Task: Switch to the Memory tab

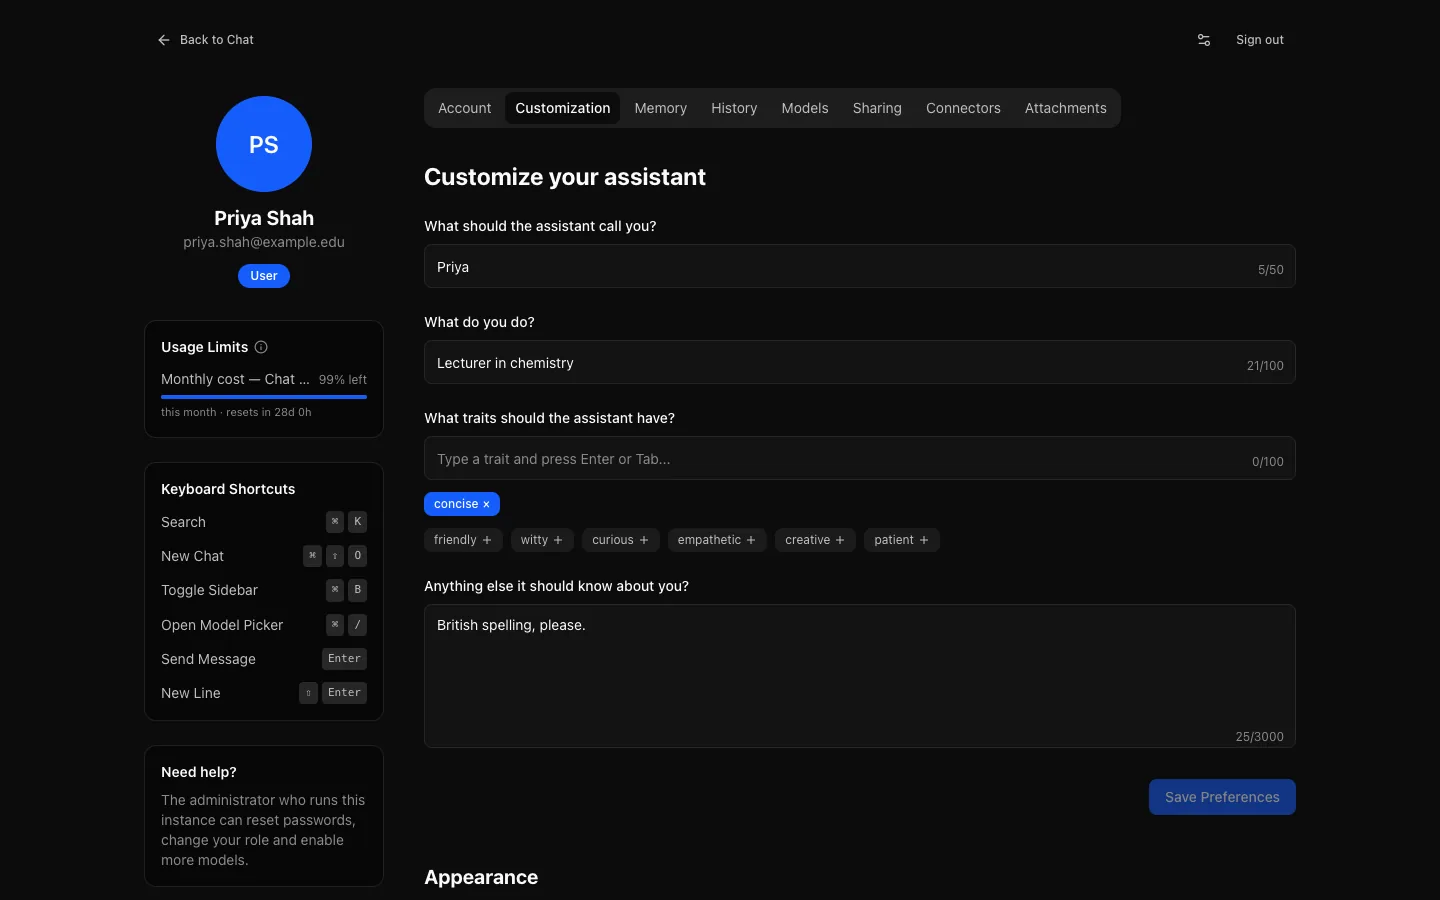Action: coord(661,108)
